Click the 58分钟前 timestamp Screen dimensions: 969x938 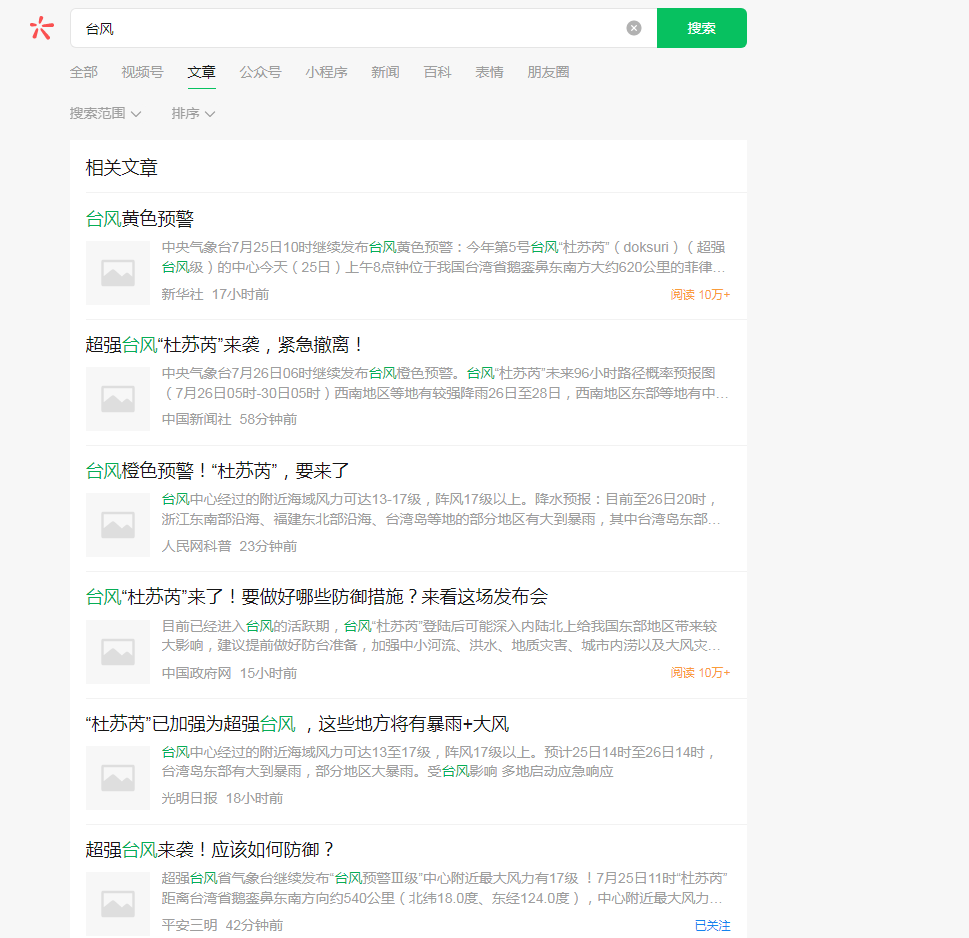coord(268,420)
